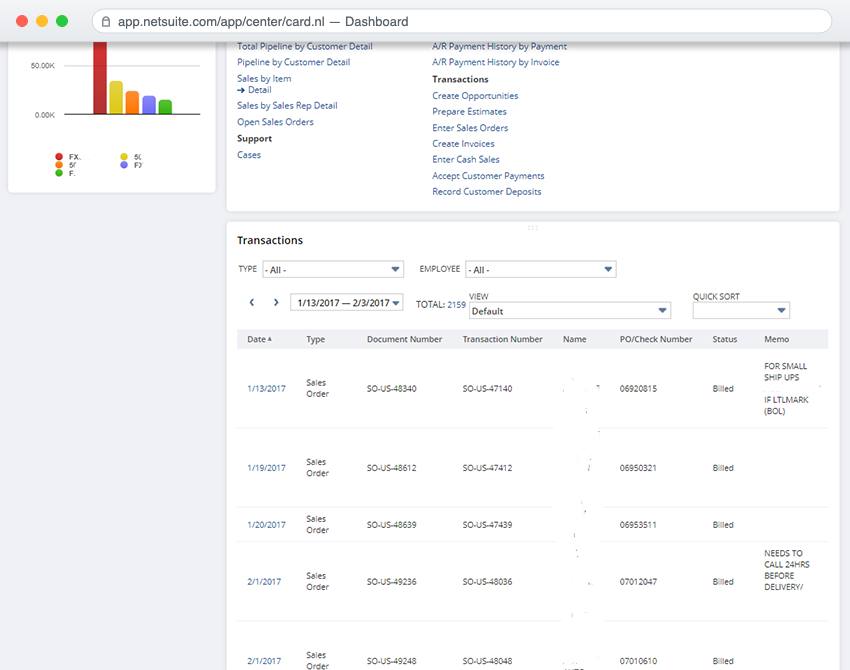Open the Cases support link

pyautogui.click(x=249, y=155)
